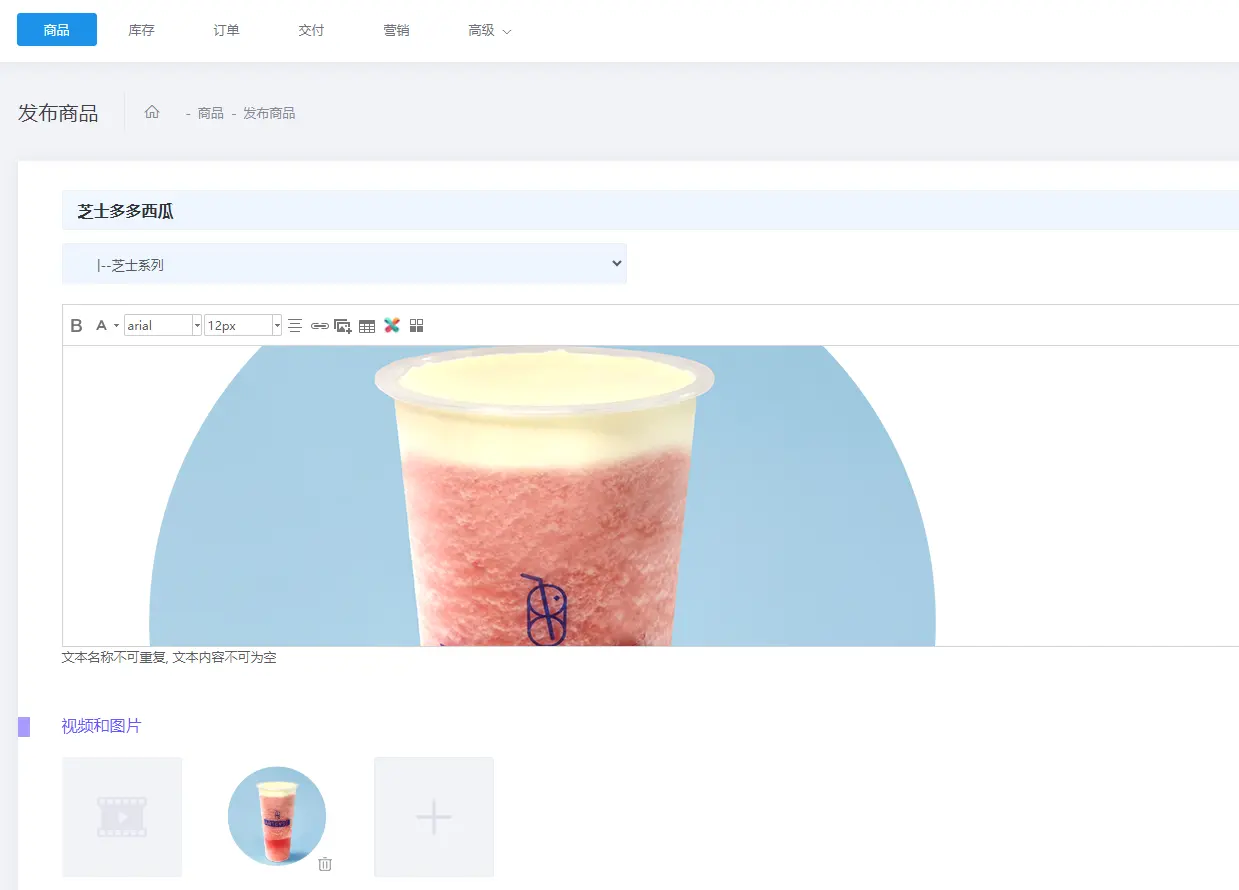Image resolution: width=1239 pixels, height=890 pixels.
Task: Click the text alignment icon
Action: [295, 326]
